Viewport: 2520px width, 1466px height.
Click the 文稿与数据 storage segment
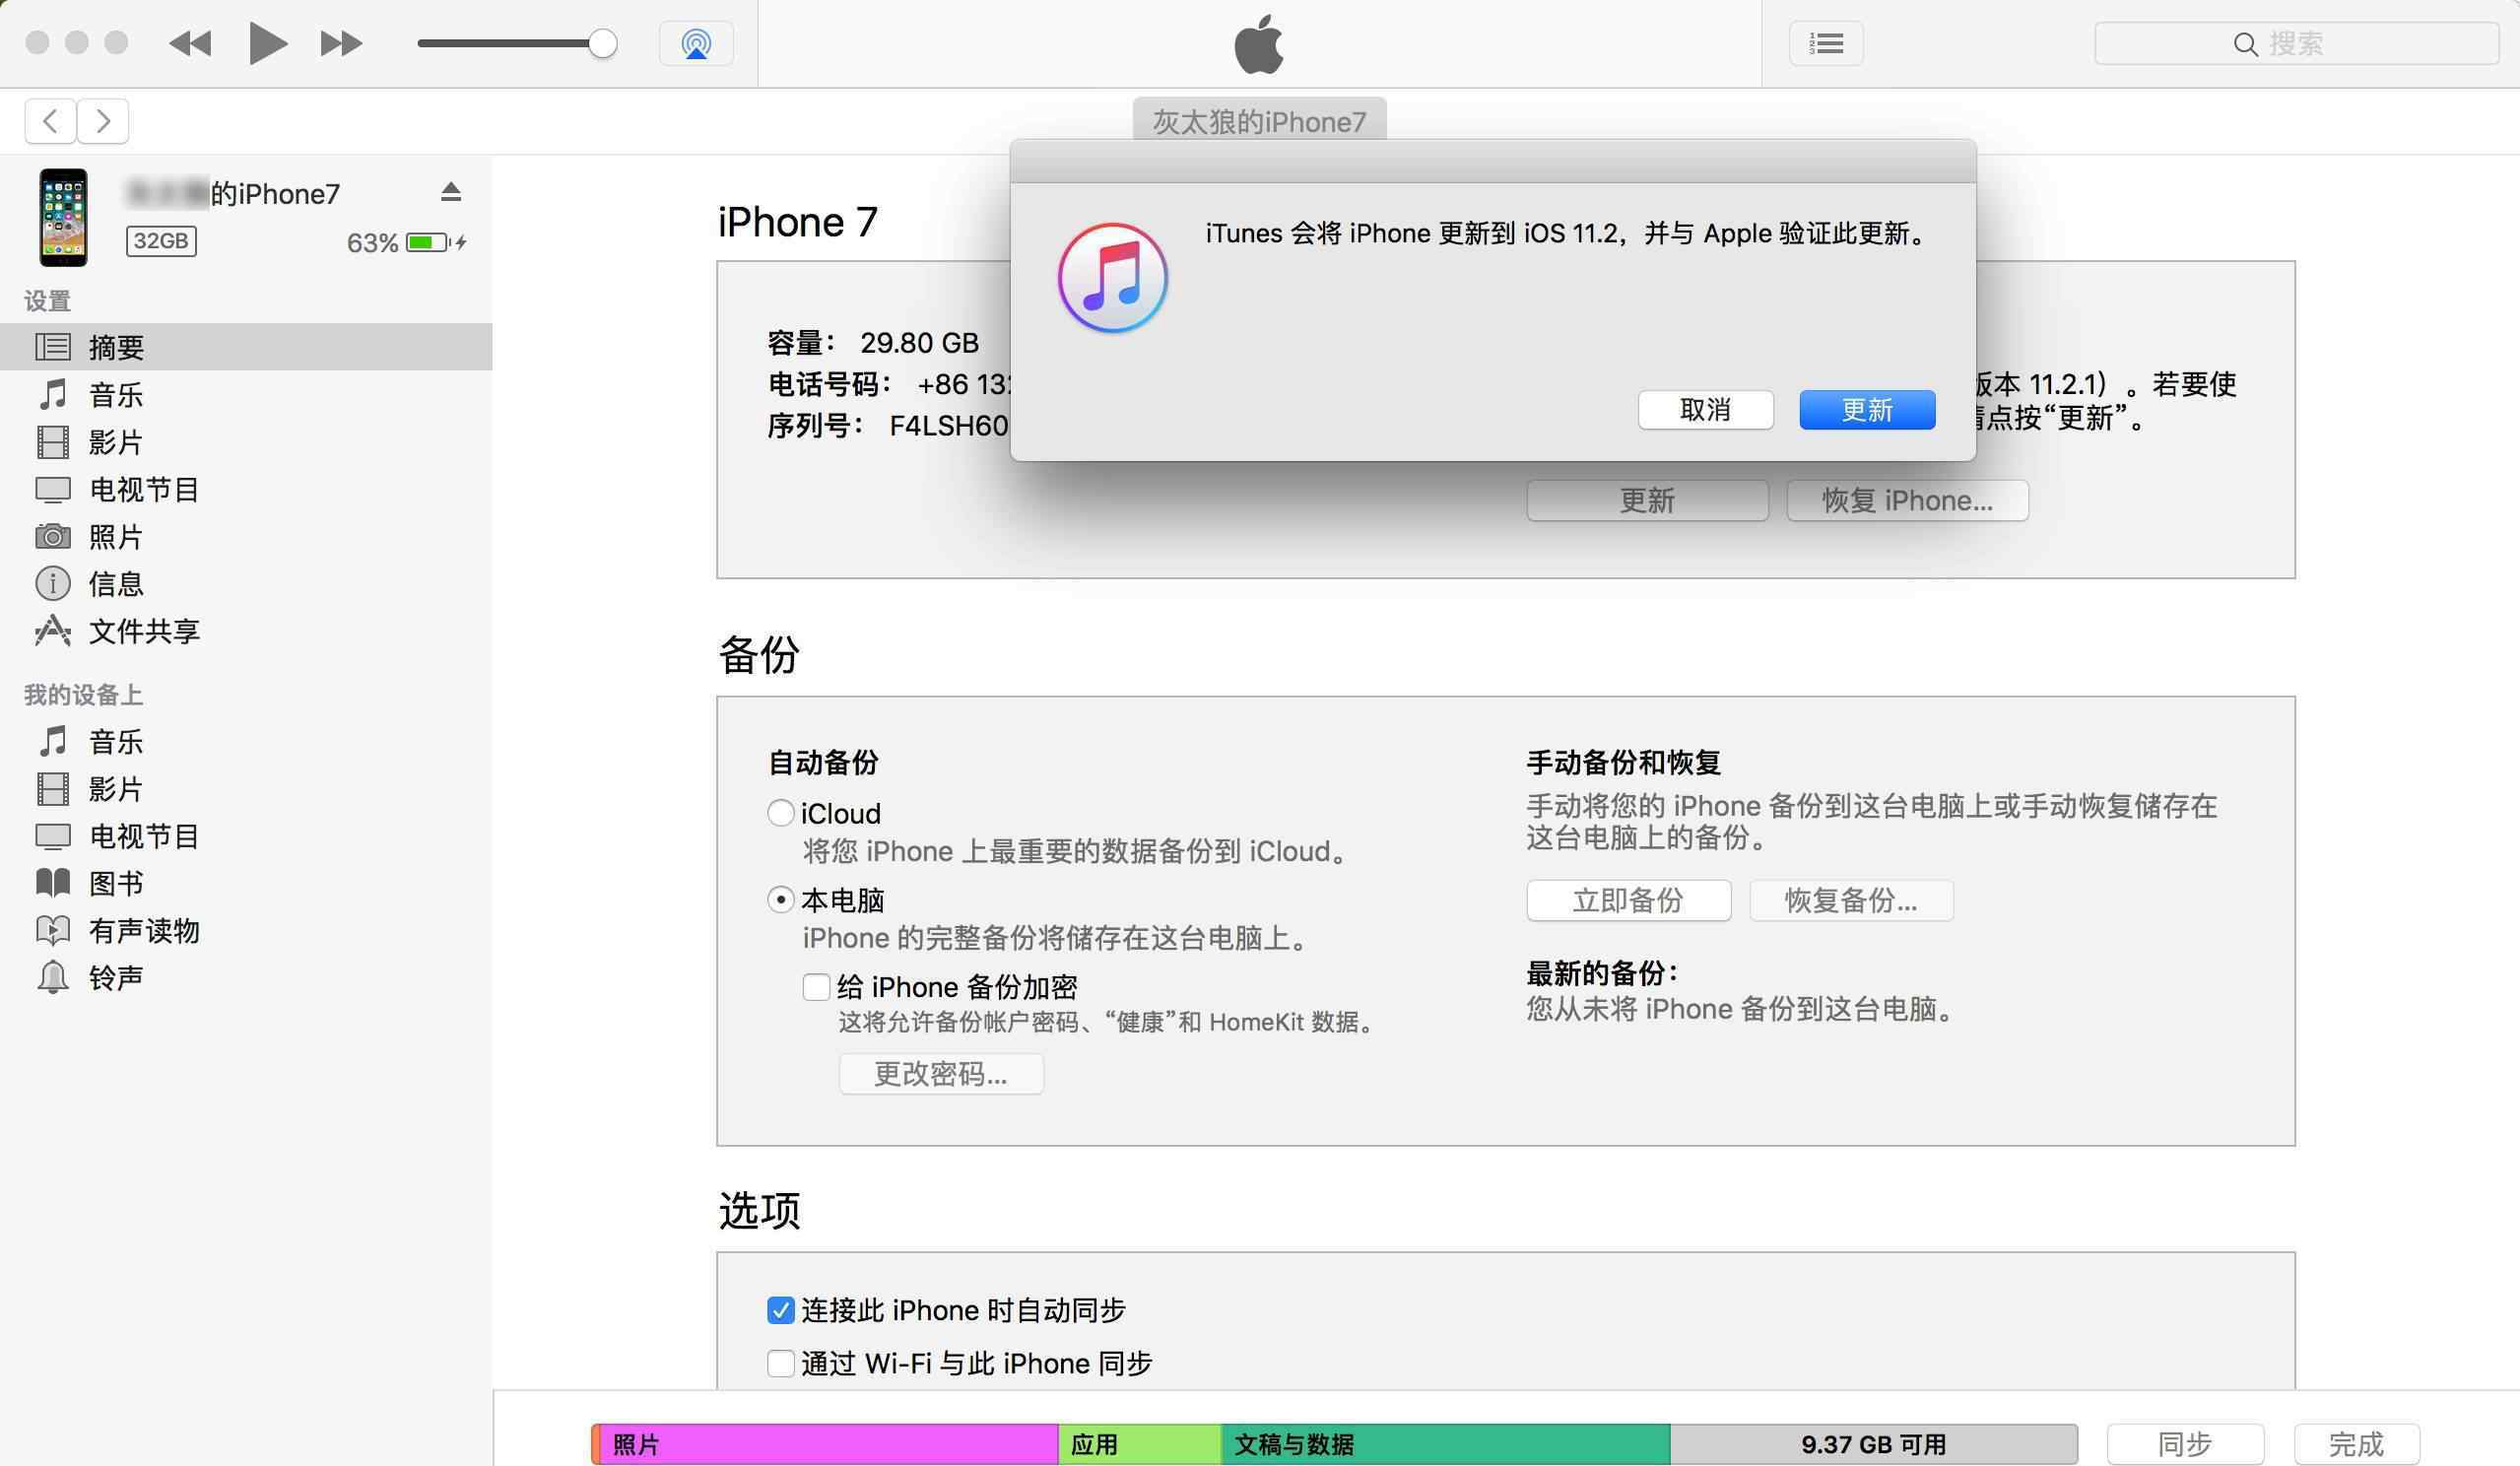pyautogui.click(x=1446, y=1444)
